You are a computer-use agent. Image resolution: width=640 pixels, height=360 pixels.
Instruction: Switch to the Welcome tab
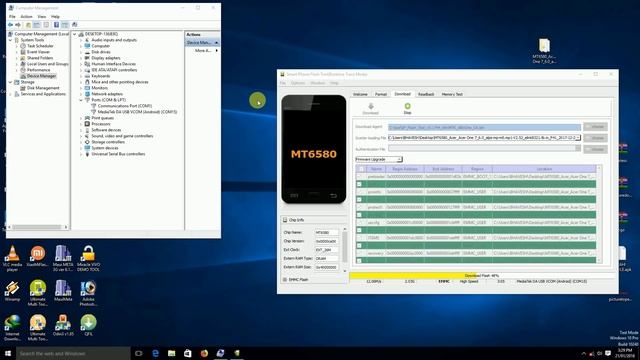(x=360, y=94)
